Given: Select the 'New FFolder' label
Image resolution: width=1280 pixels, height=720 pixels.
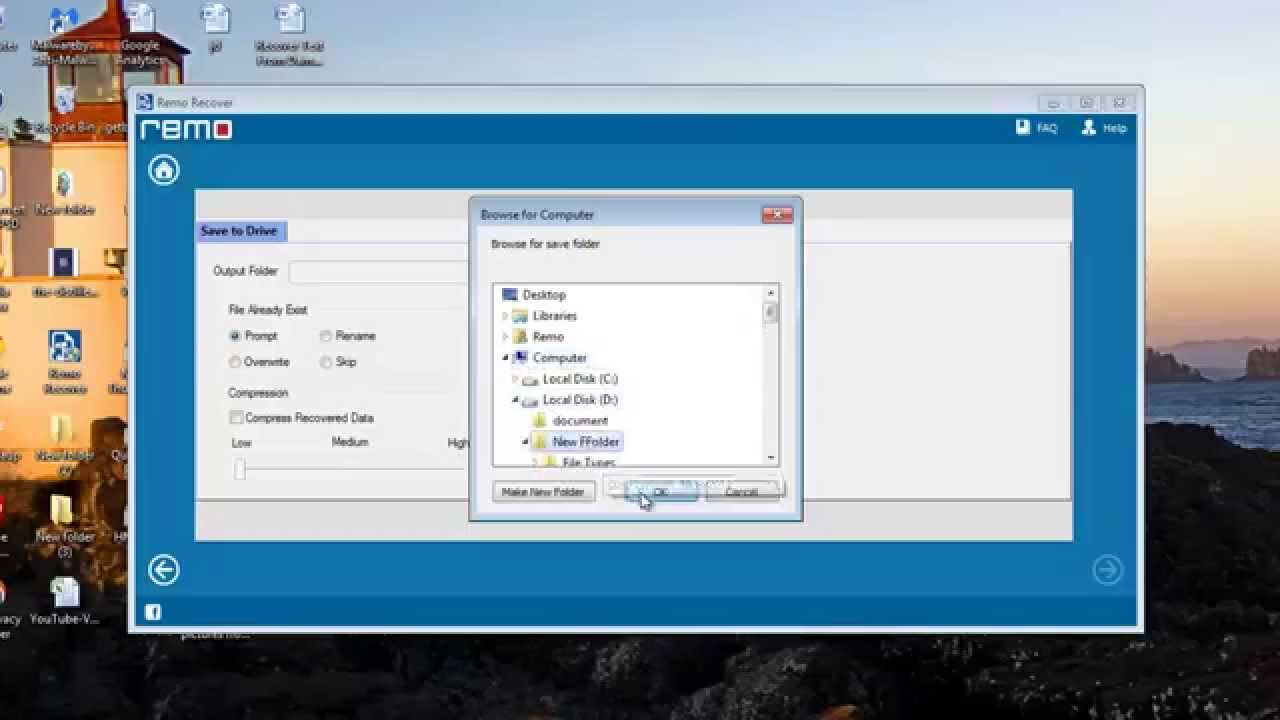Looking at the screenshot, I should pos(586,442).
